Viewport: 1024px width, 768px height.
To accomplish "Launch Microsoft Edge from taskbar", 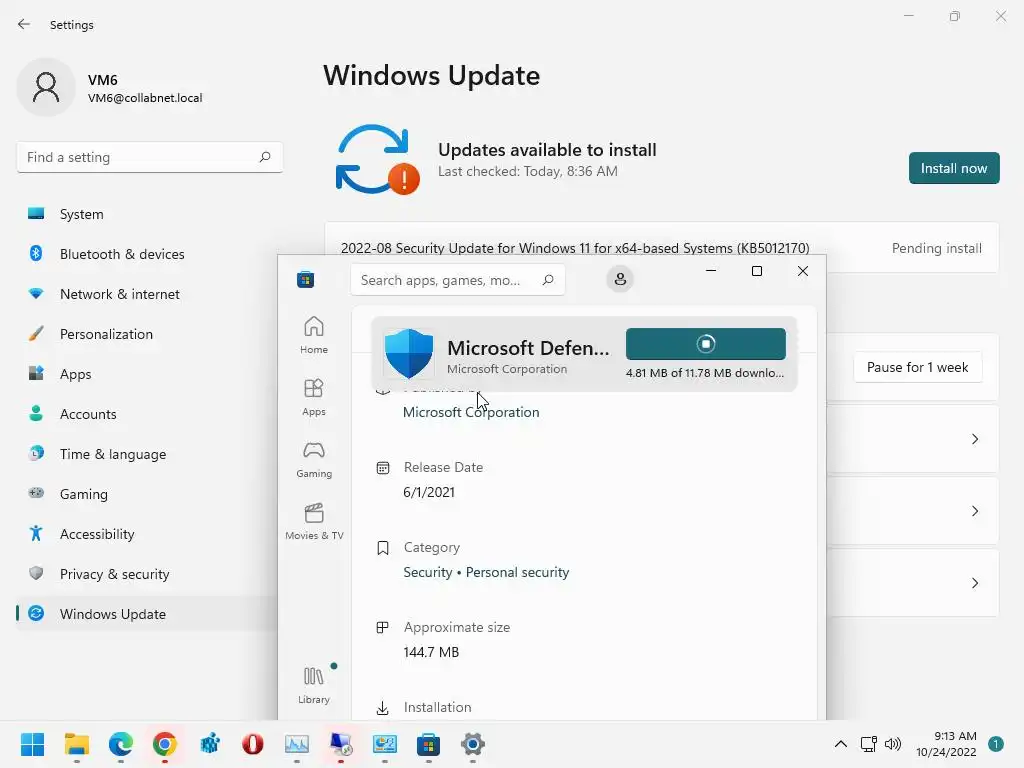I will tap(121, 744).
